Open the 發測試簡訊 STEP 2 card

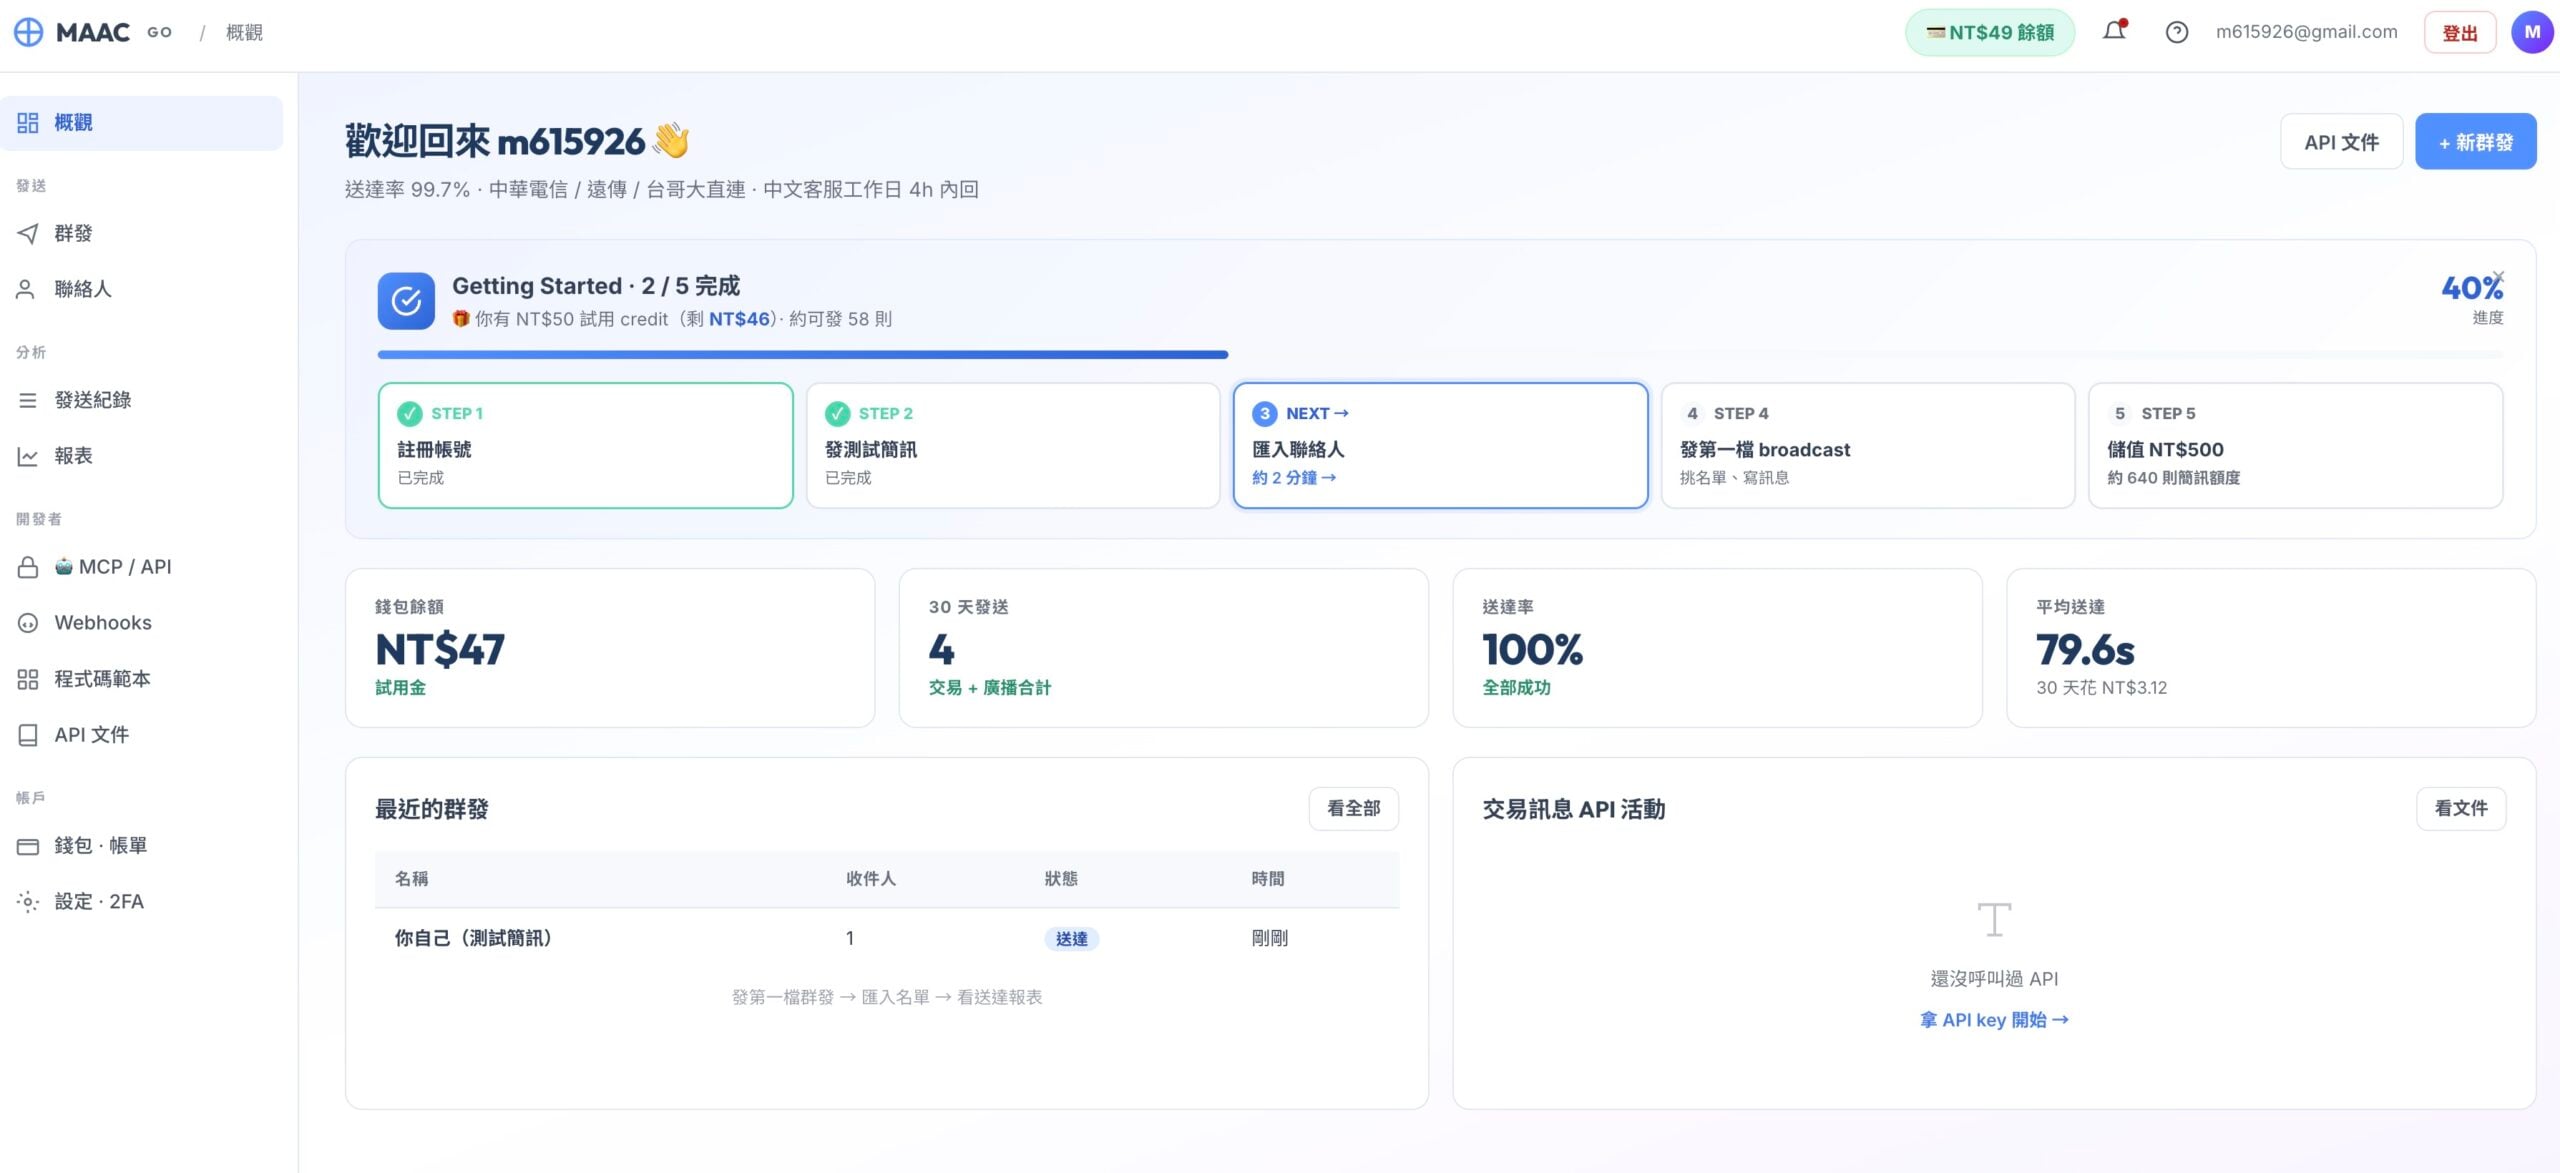click(1013, 446)
